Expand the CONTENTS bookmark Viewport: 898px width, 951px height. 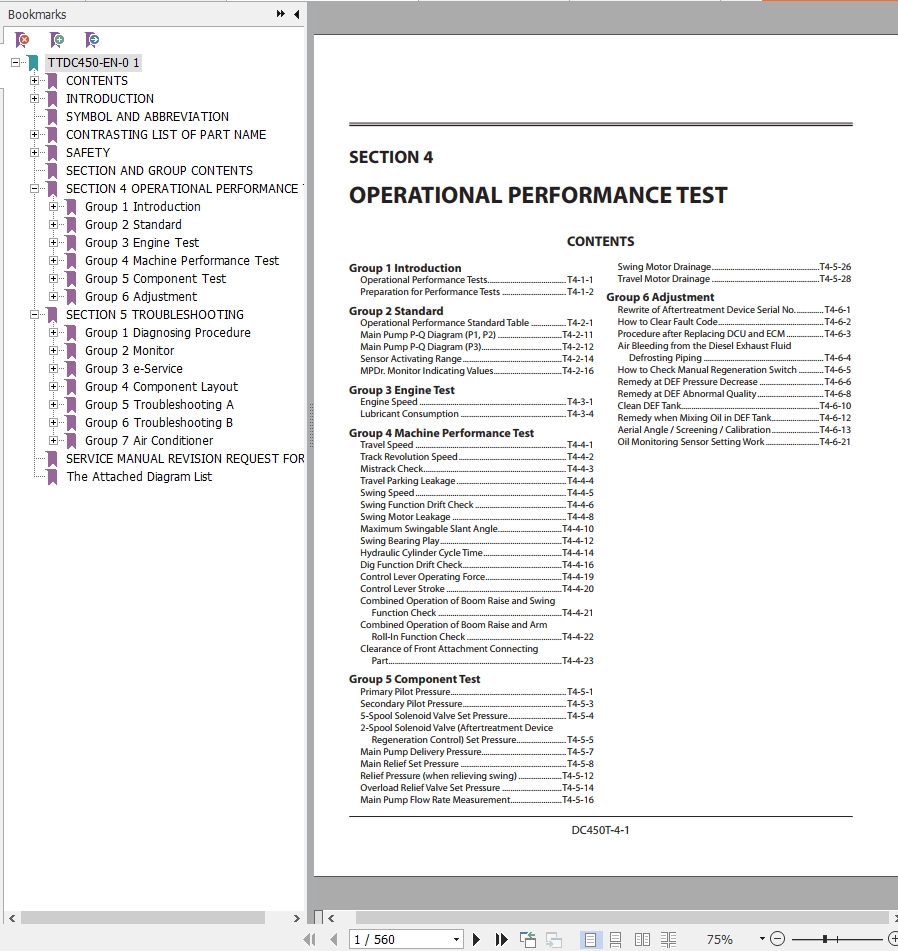point(35,81)
